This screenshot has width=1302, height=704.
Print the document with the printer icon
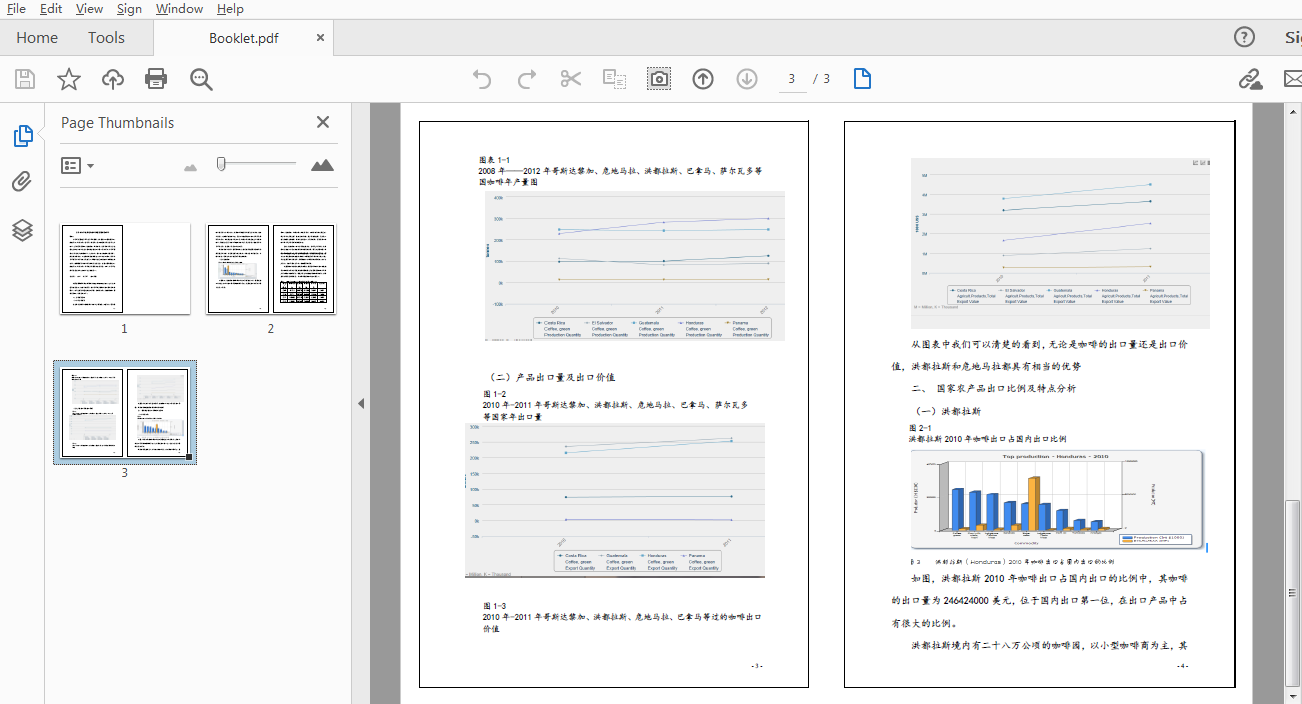coord(156,79)
